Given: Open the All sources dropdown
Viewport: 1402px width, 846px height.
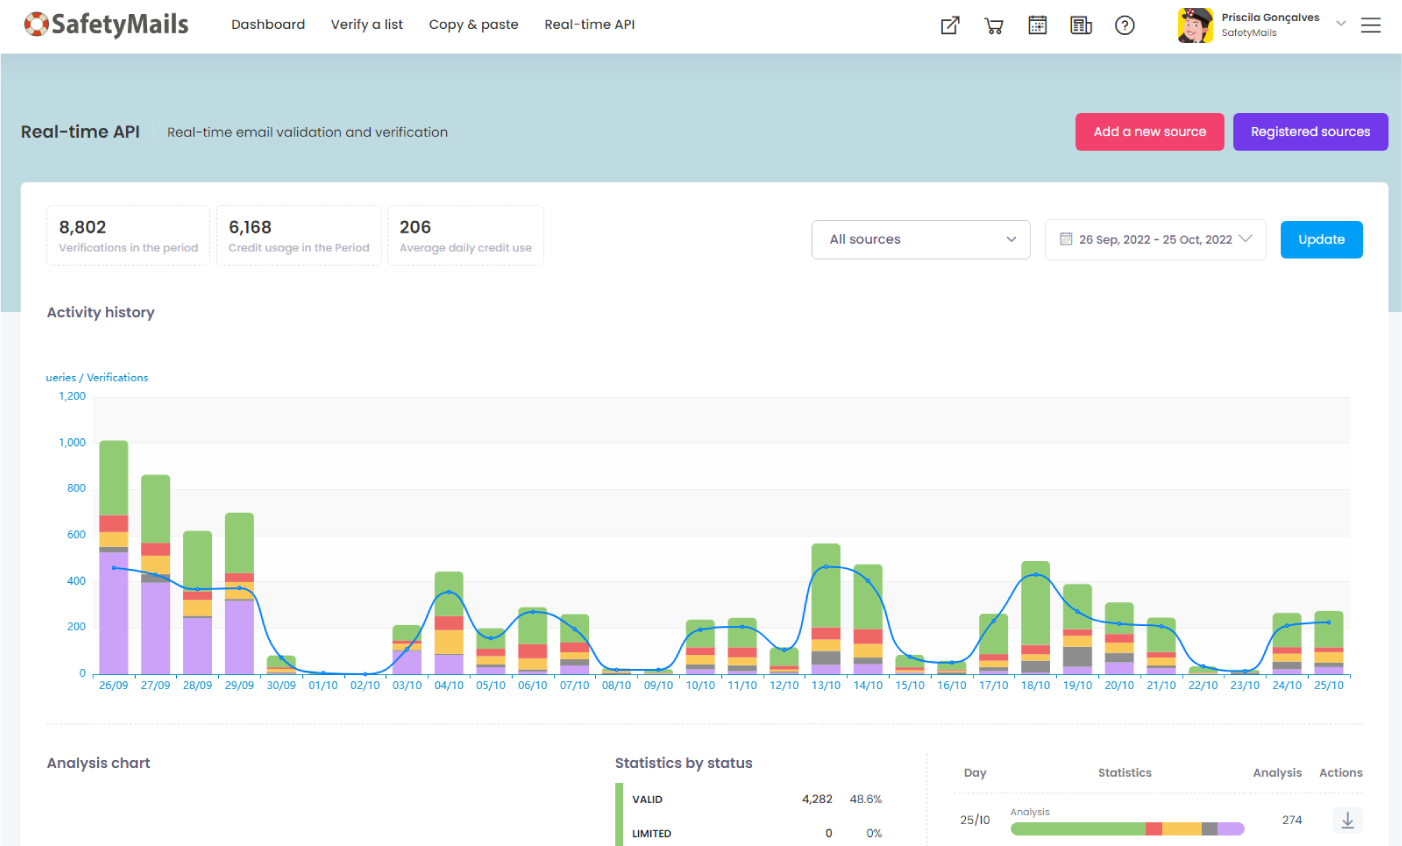Looking at the screenshot, I should point(920,240).
